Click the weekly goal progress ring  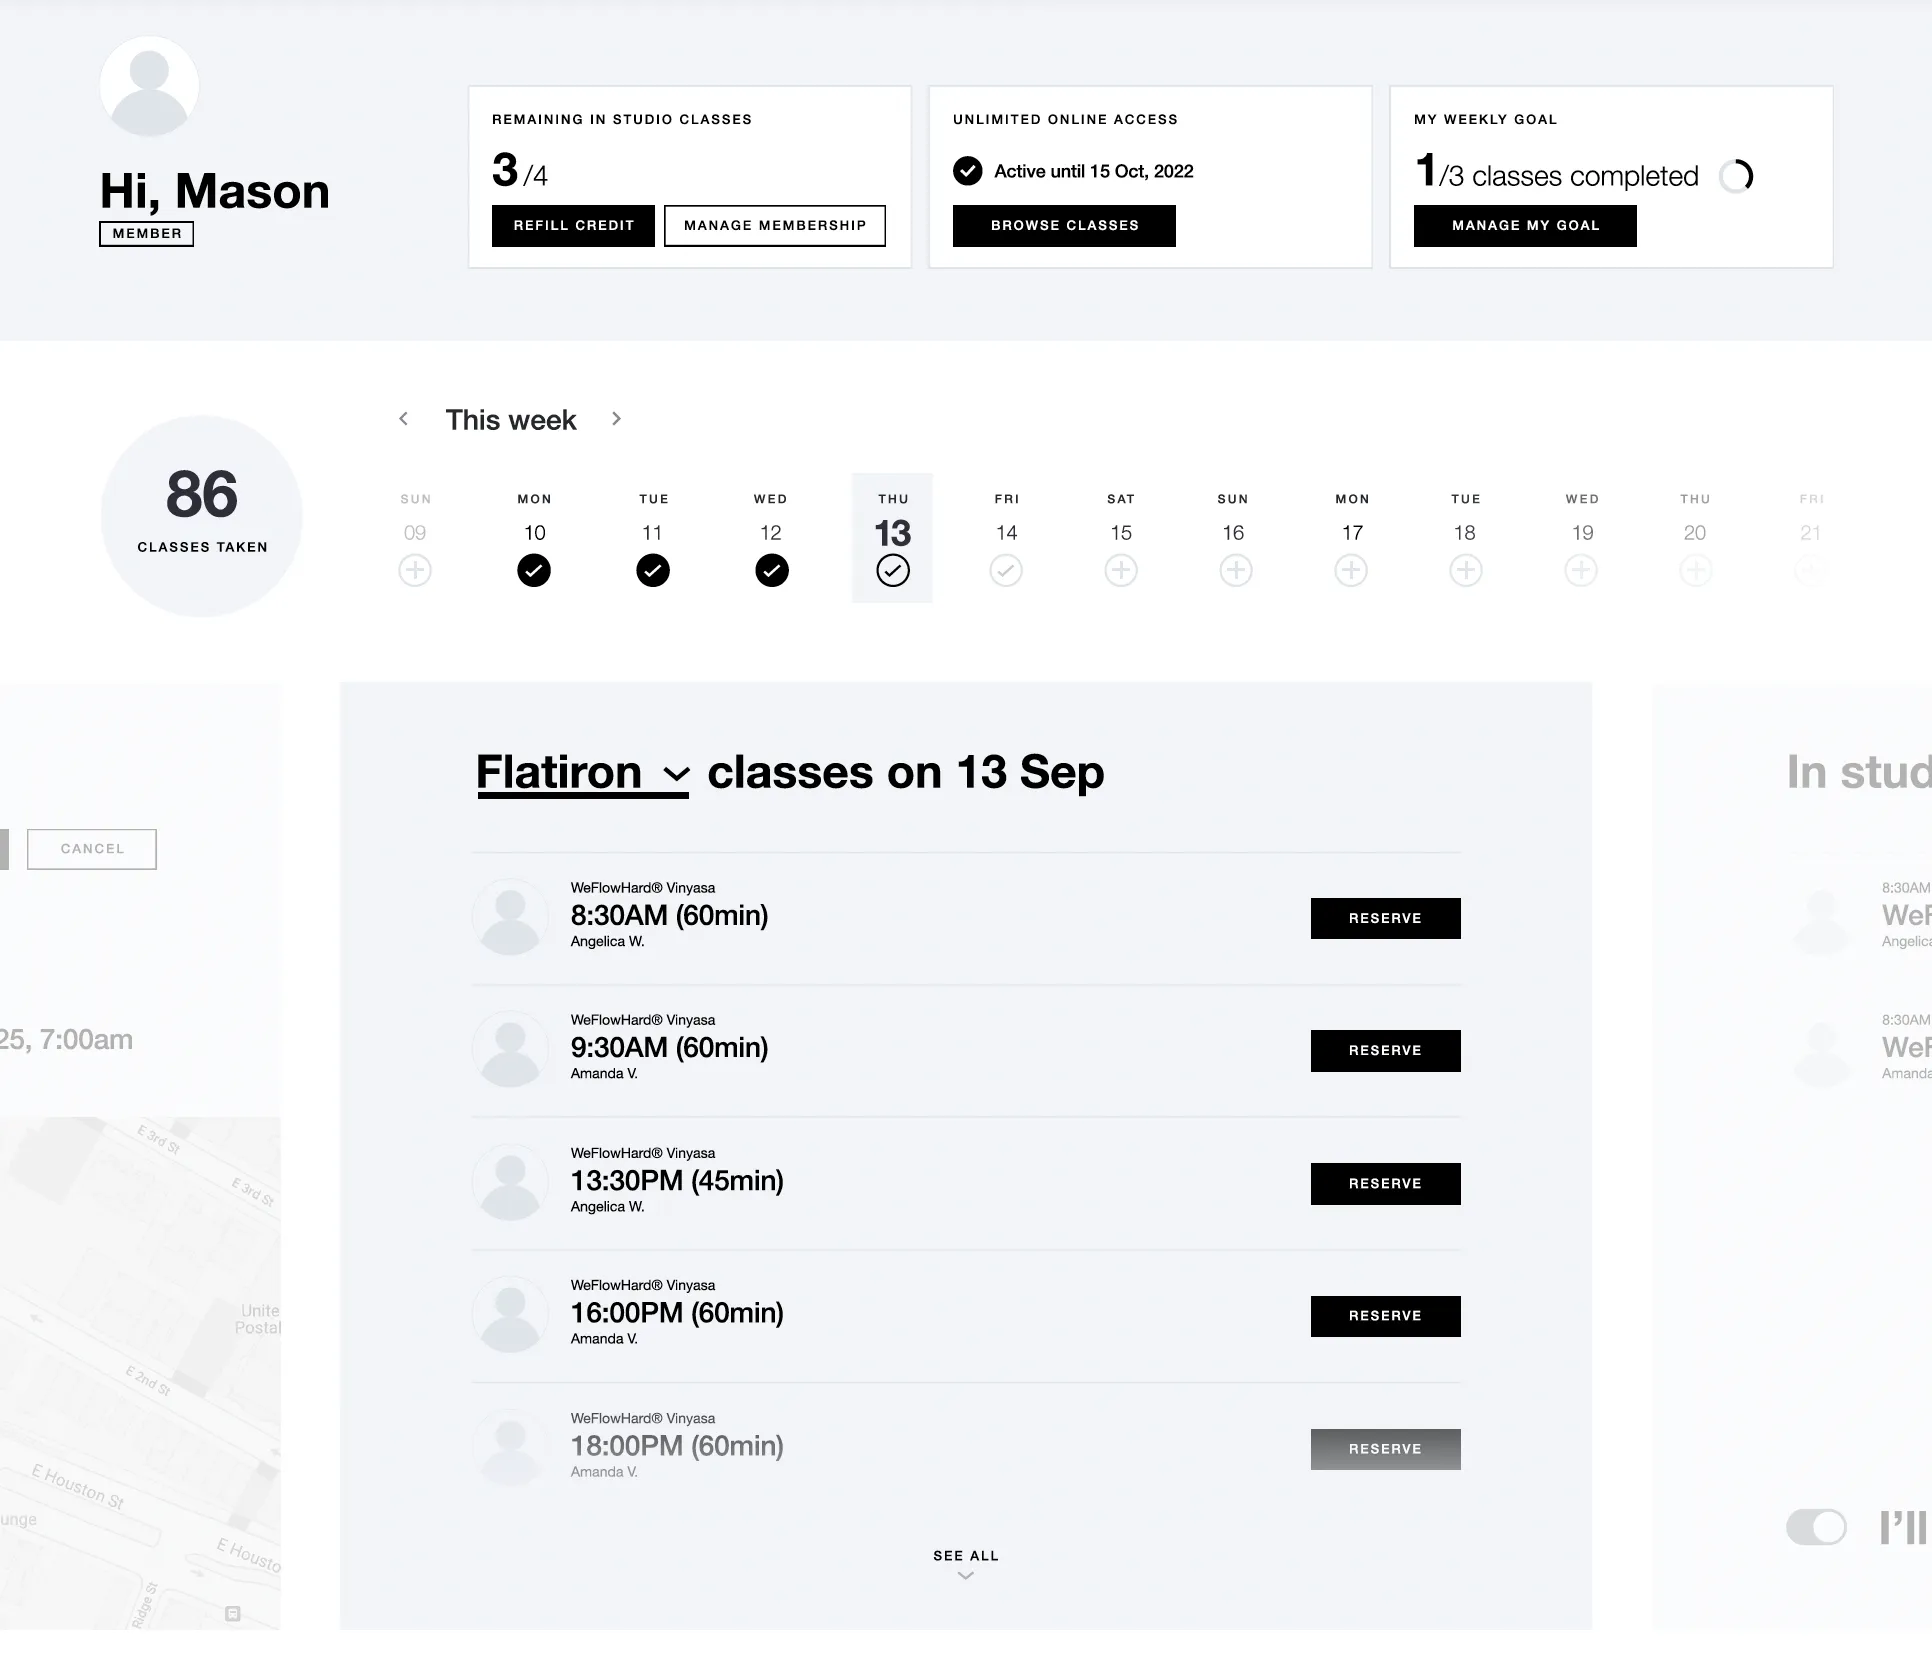(x=1736, y=176)
